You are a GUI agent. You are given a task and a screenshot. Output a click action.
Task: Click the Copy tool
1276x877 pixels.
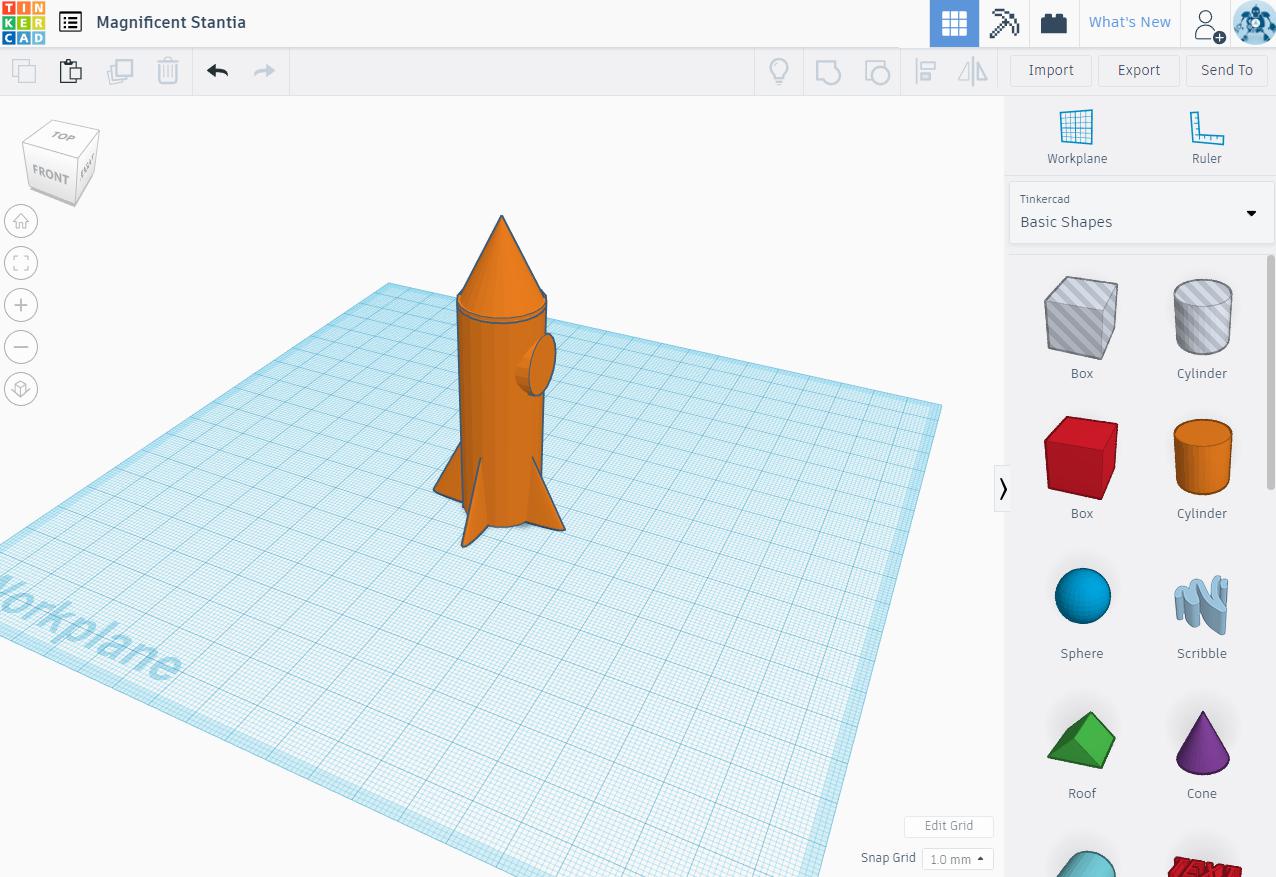click(24, 71)
